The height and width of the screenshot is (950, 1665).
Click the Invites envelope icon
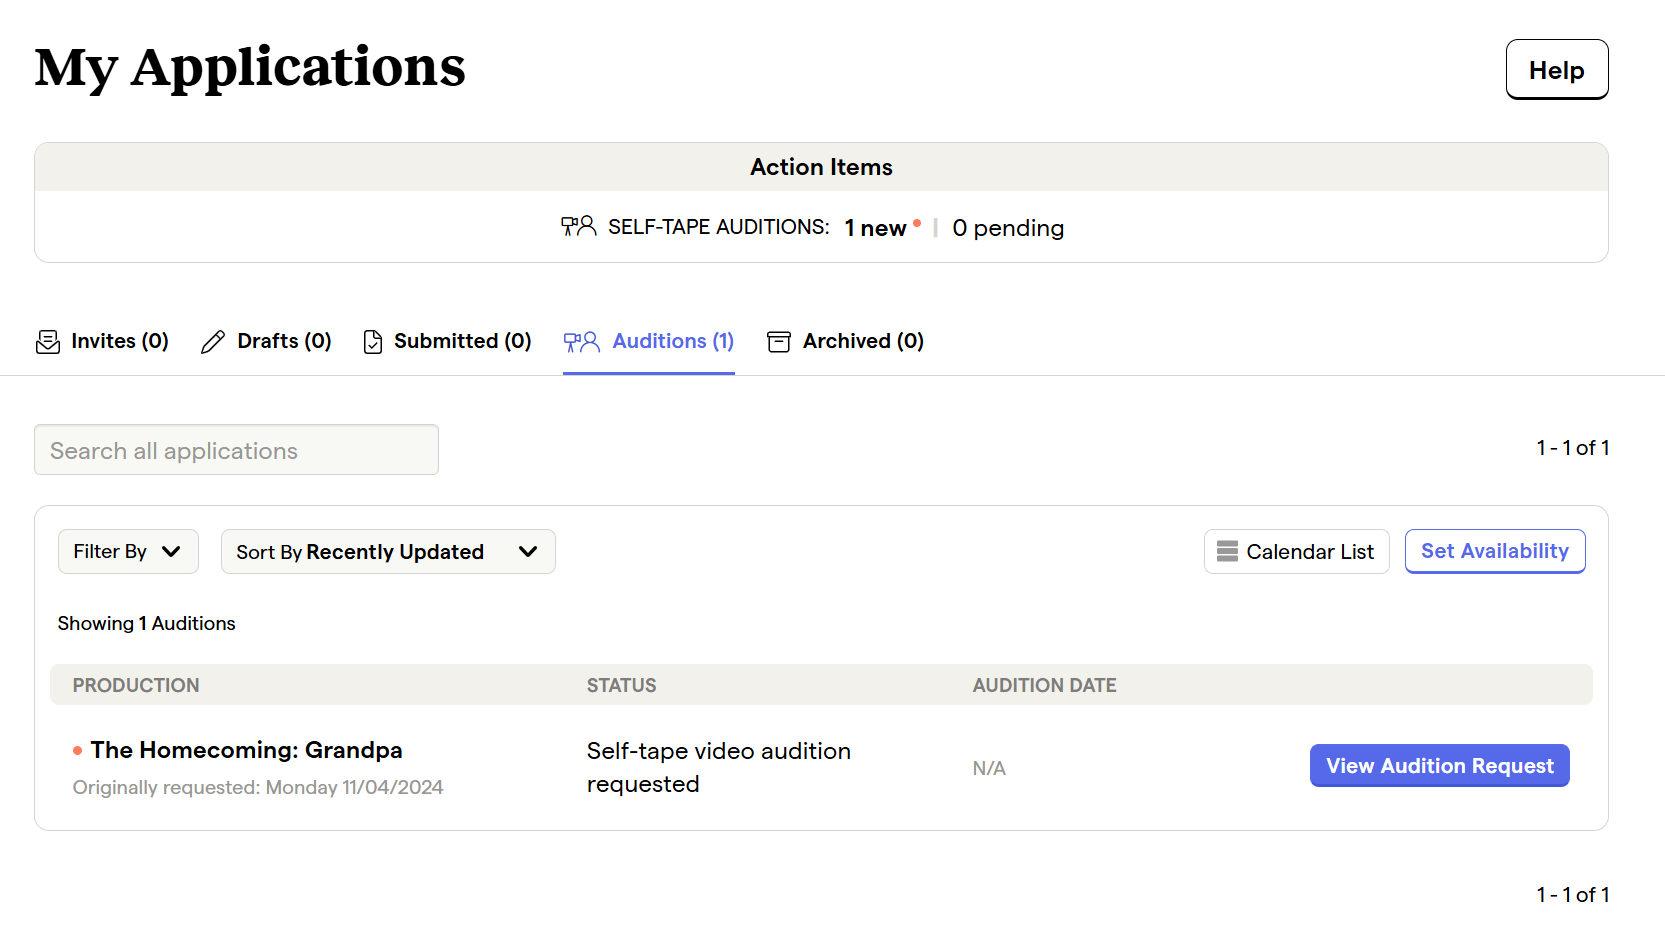(x=48, y=342)
